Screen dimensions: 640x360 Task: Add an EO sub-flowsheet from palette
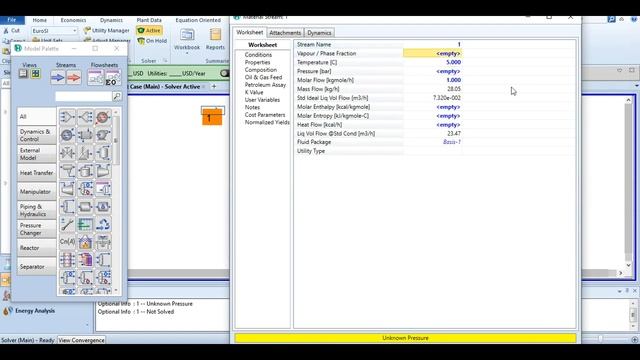(113, 77)
